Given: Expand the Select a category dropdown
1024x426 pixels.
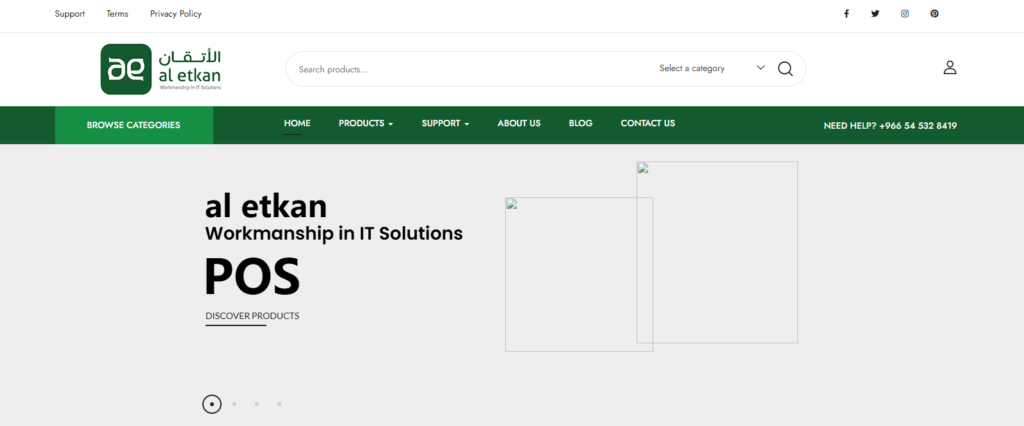Looking at the screenshot, I should 711,69.
